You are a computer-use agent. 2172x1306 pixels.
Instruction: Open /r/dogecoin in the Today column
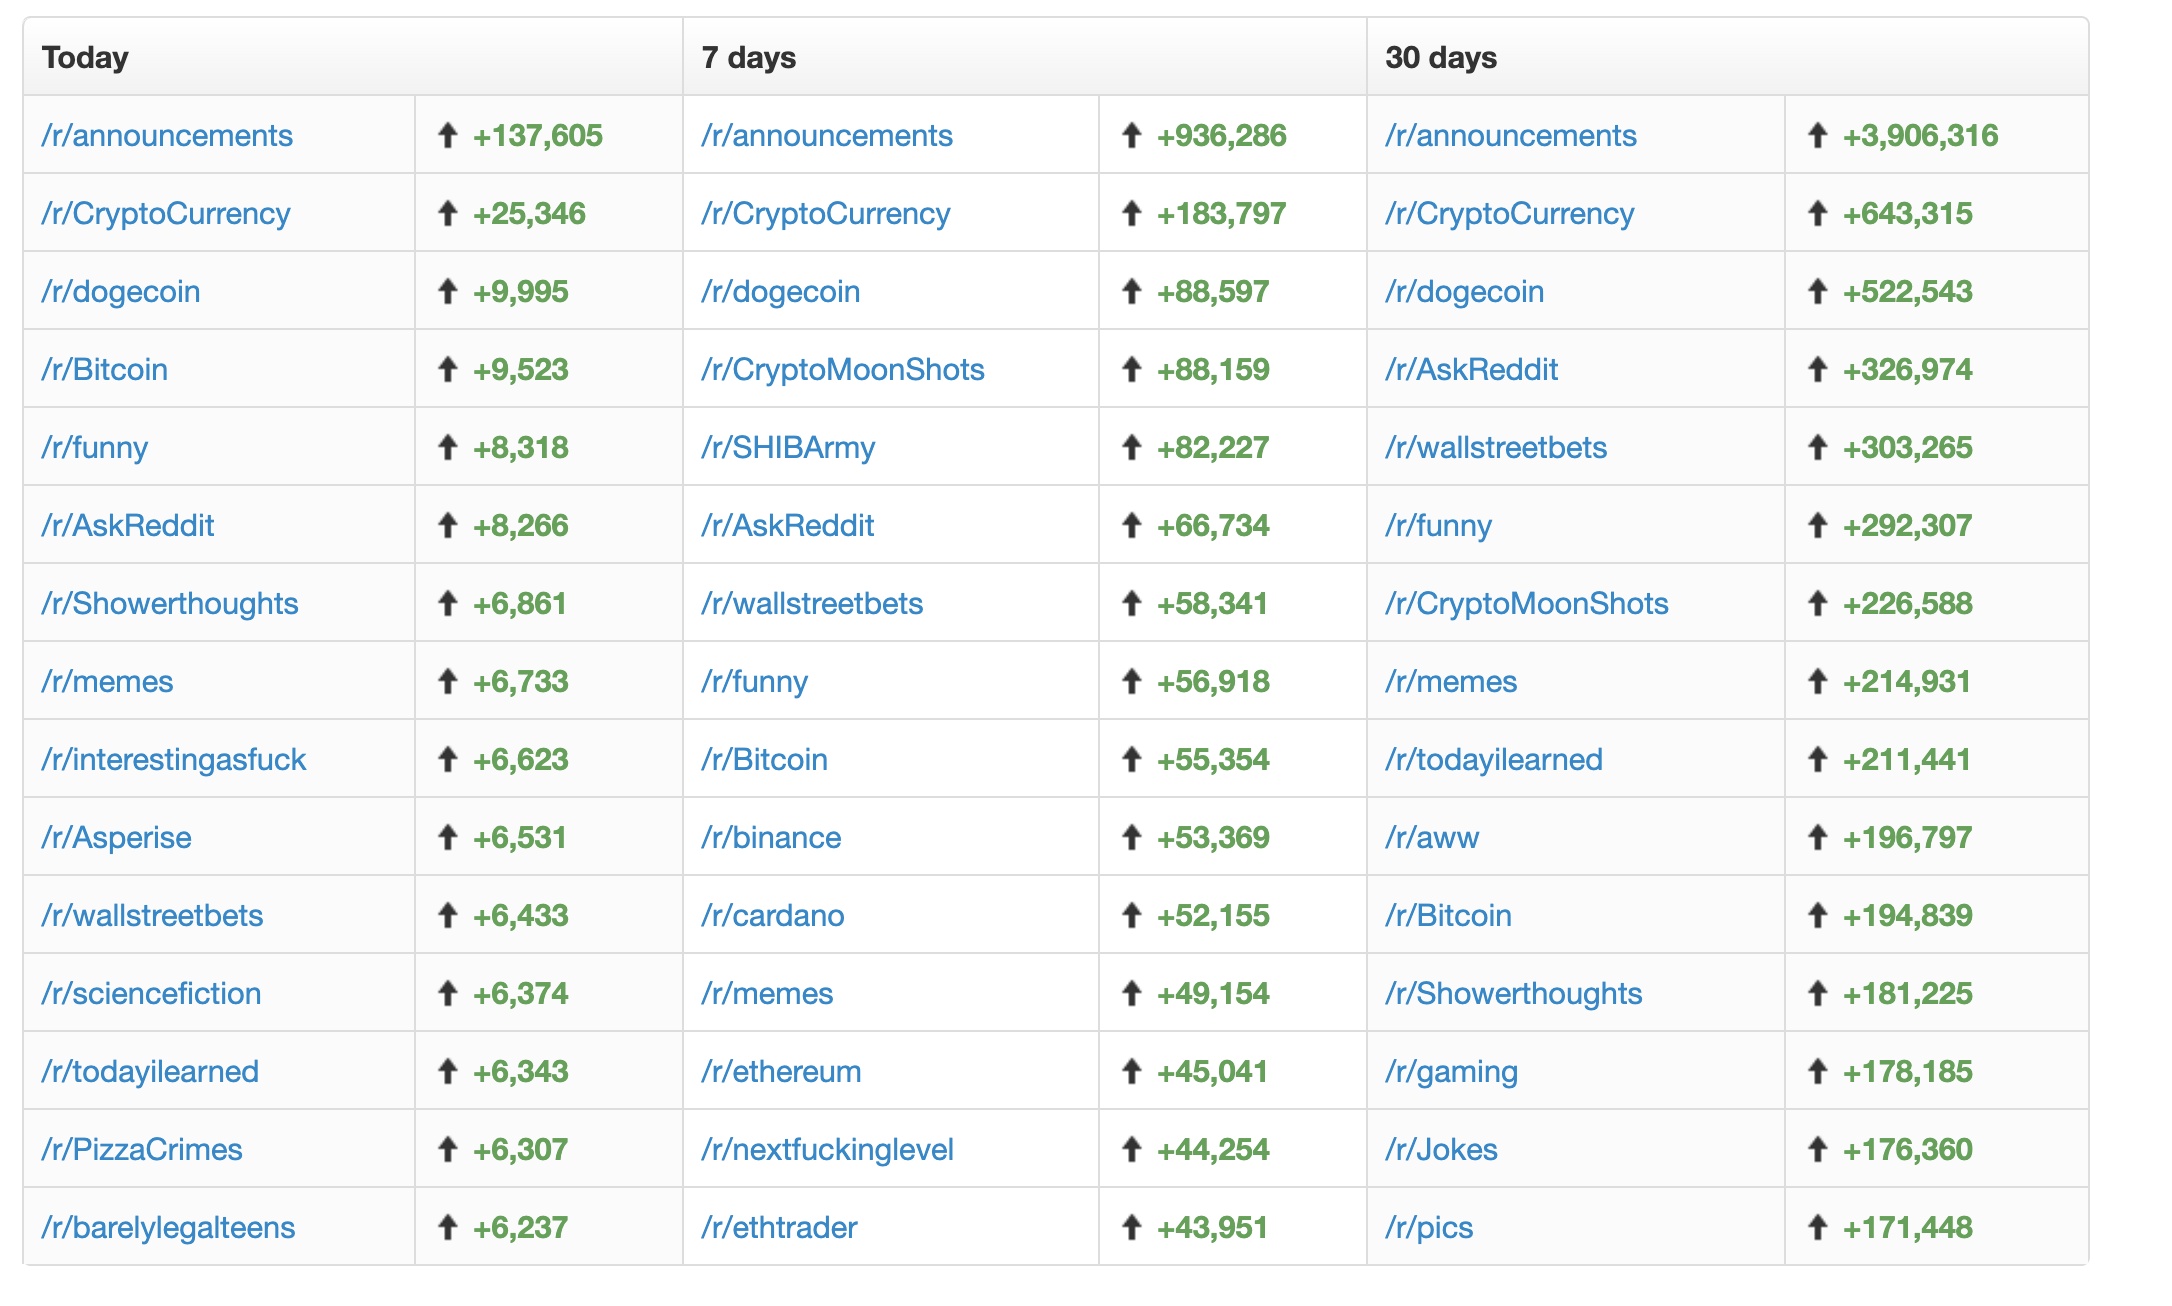point(121,291)
